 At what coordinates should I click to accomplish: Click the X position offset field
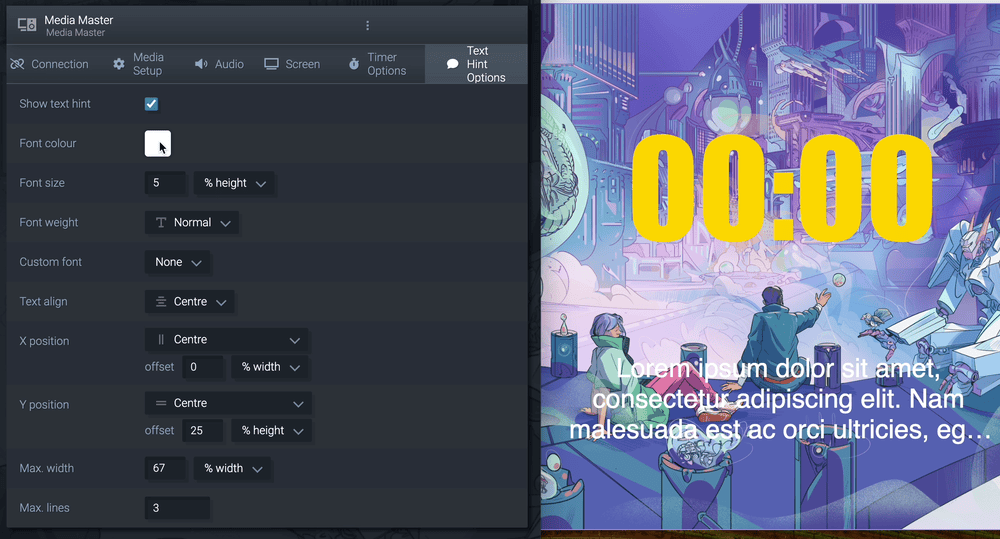coord(203,367)
